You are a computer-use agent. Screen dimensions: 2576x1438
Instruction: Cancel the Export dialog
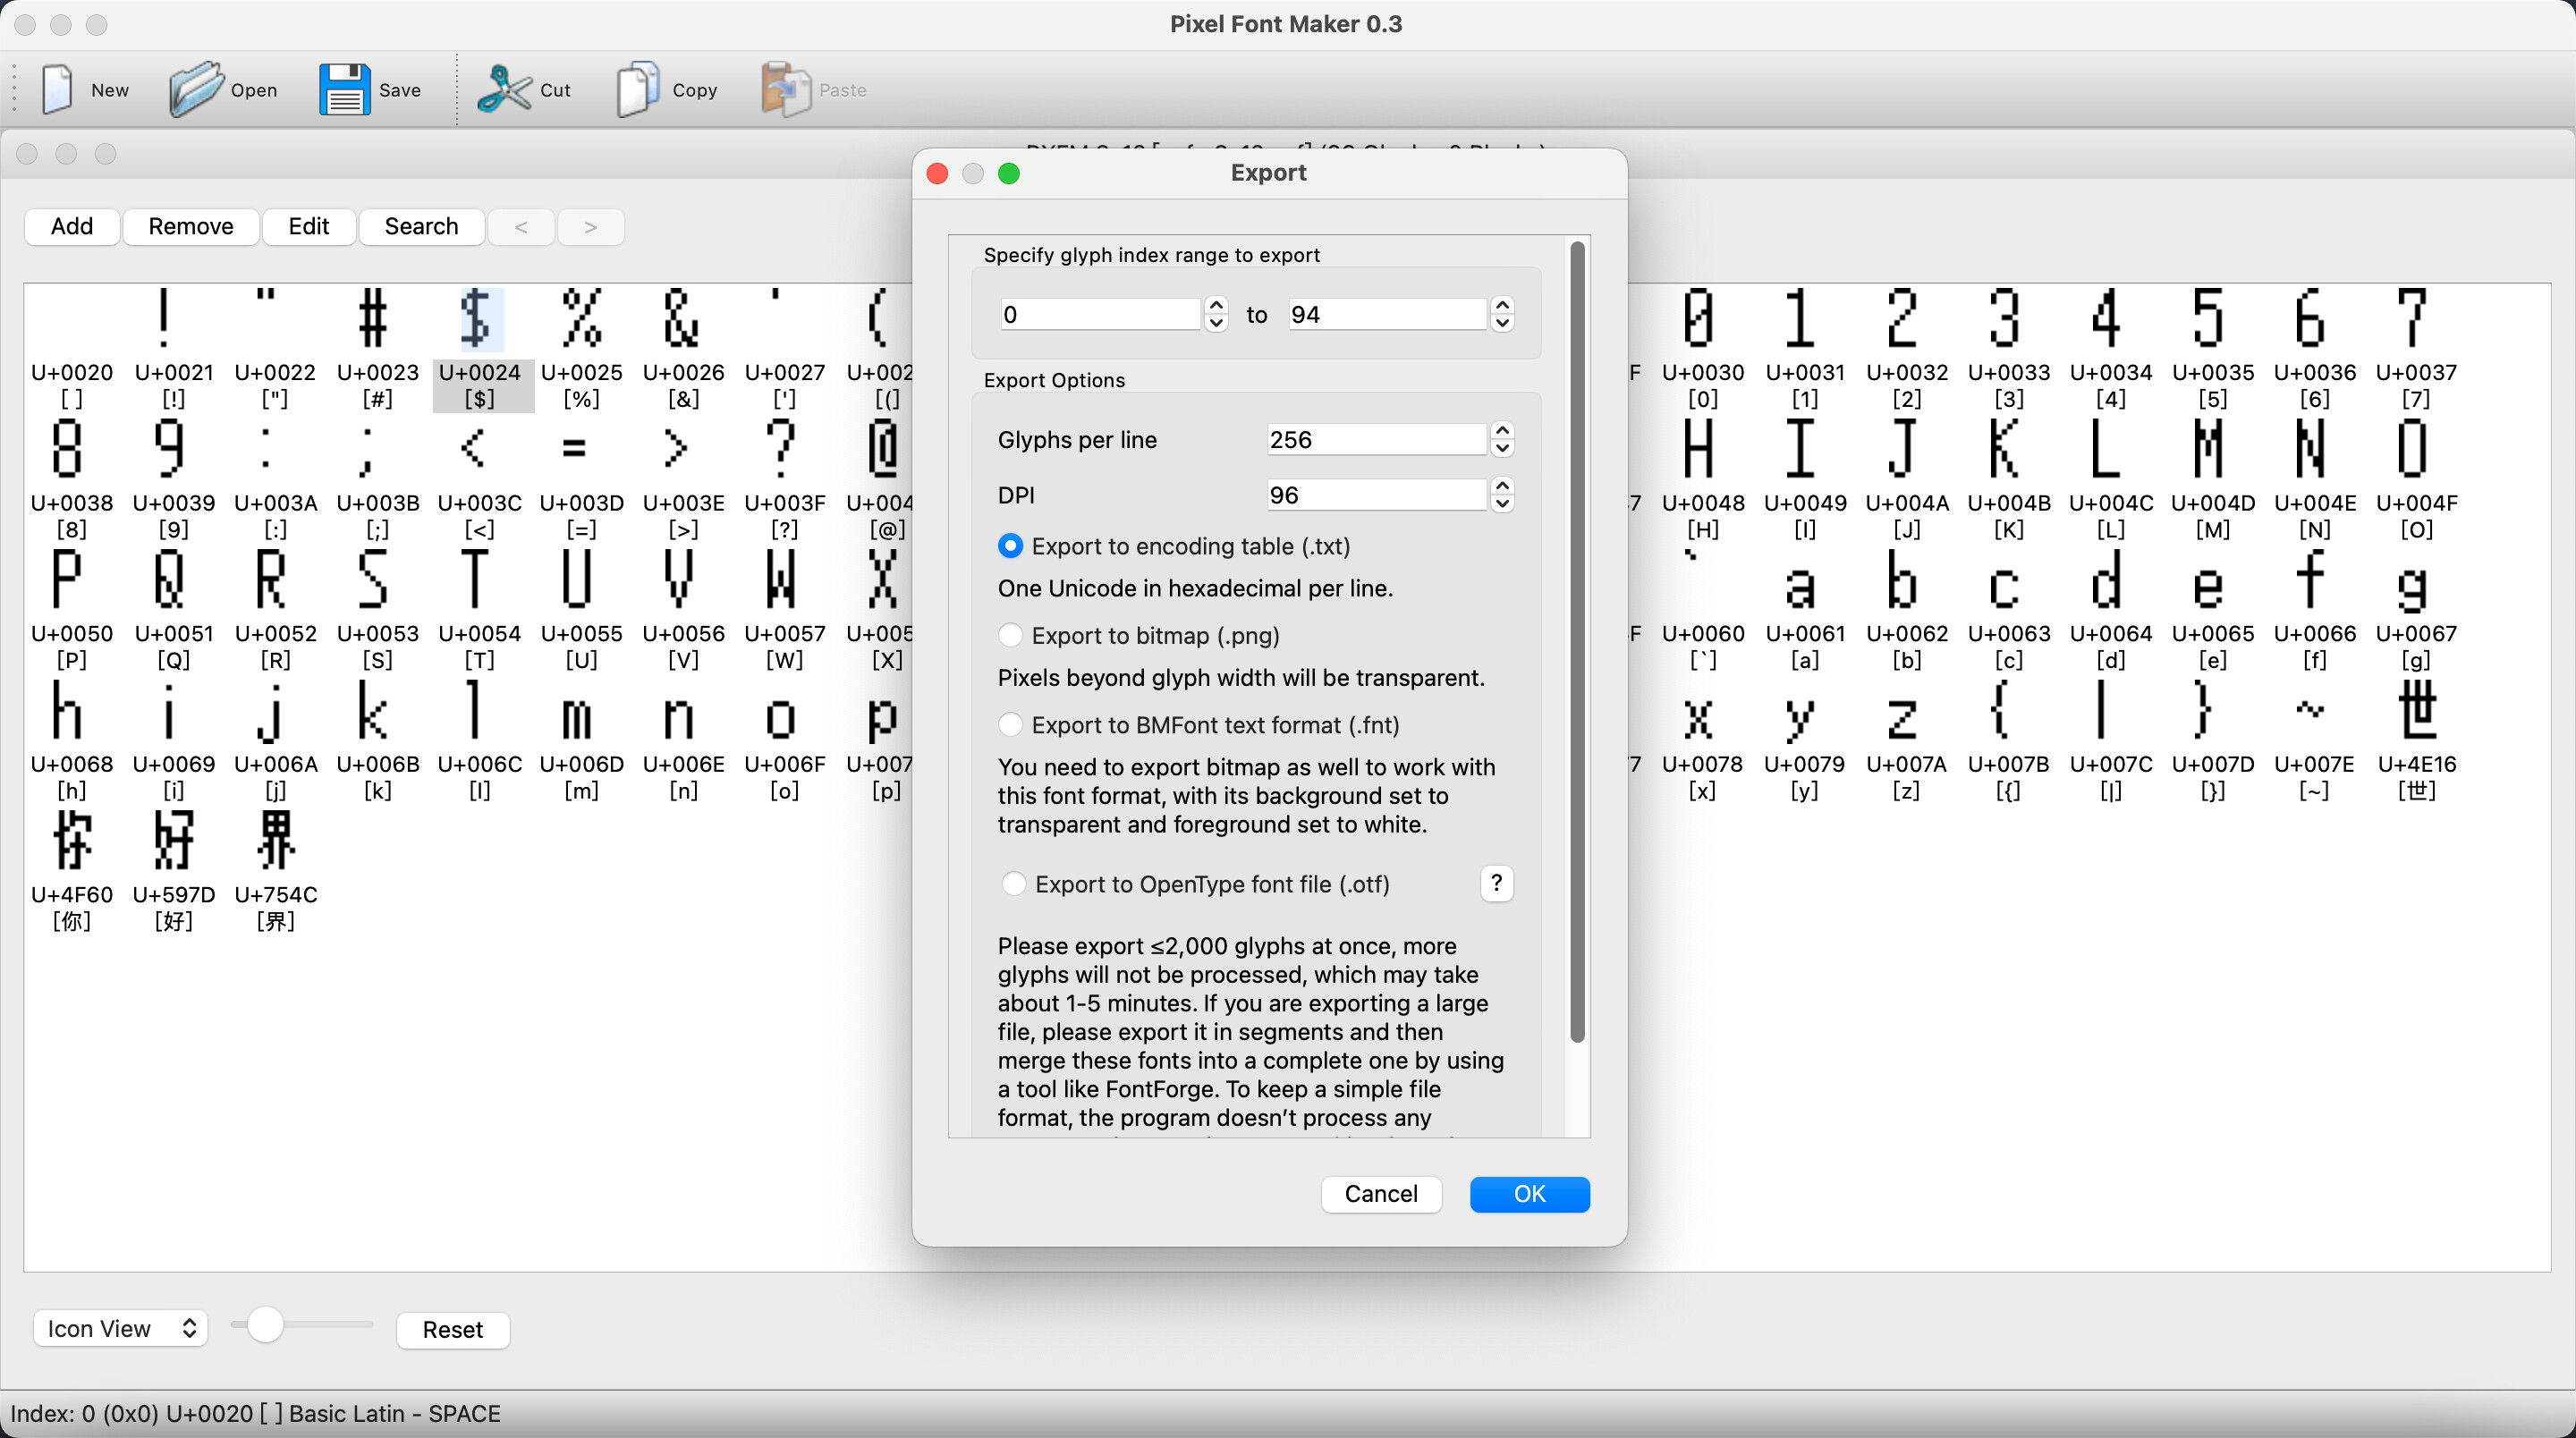pyautogui.click(x=1381, y=1194)
